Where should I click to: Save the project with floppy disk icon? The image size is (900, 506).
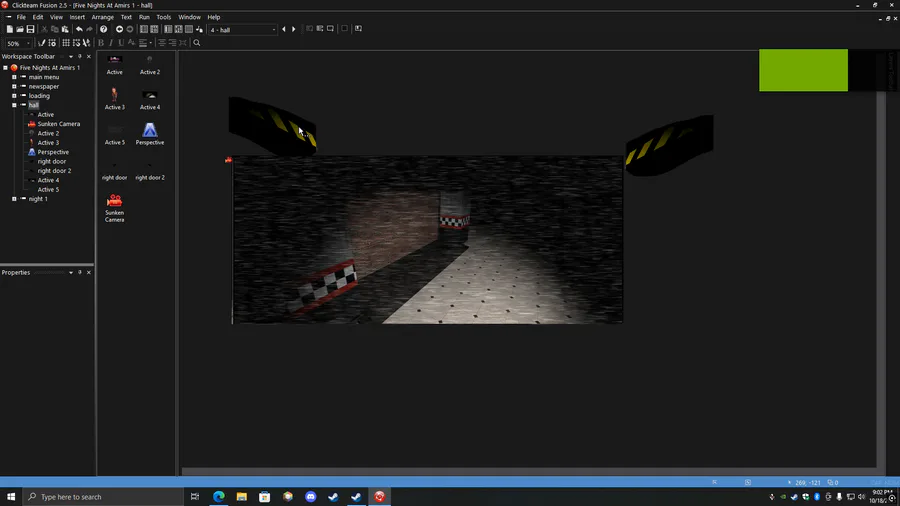(30, 29)
